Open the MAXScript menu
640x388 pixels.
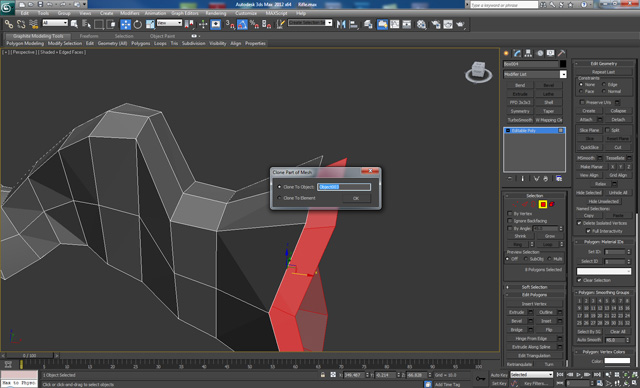coord(276,13)
